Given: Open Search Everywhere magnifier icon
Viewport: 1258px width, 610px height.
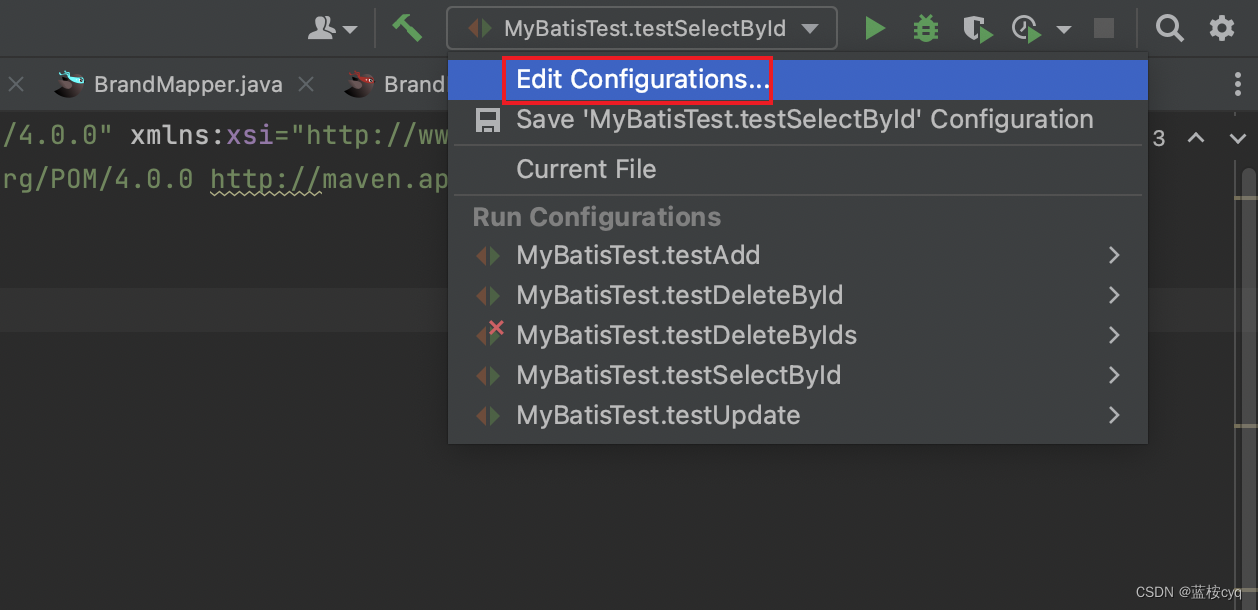Looking at the screenshot, I should coord(1169,28).
